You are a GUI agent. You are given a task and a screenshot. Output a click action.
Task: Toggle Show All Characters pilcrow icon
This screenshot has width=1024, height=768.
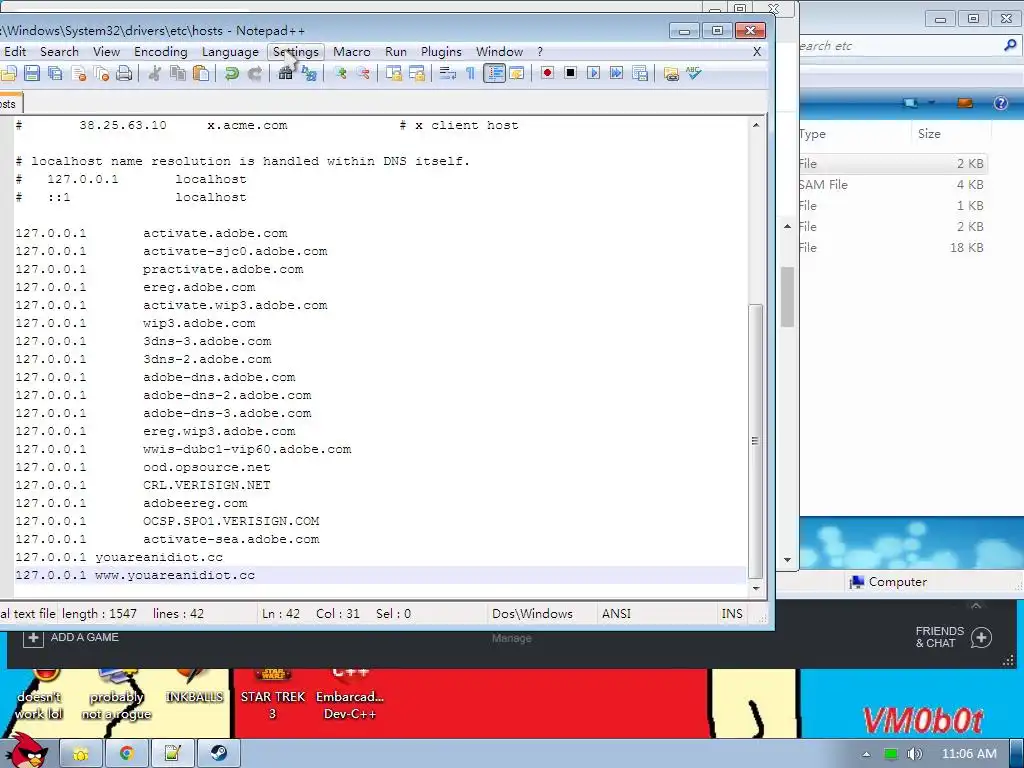tap(470, 73)
